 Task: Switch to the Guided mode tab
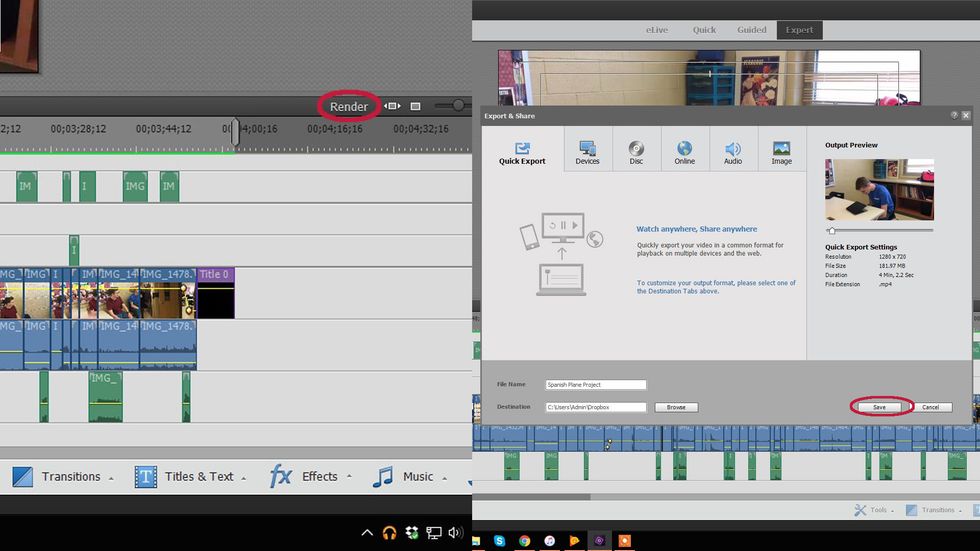coord(751,30)
